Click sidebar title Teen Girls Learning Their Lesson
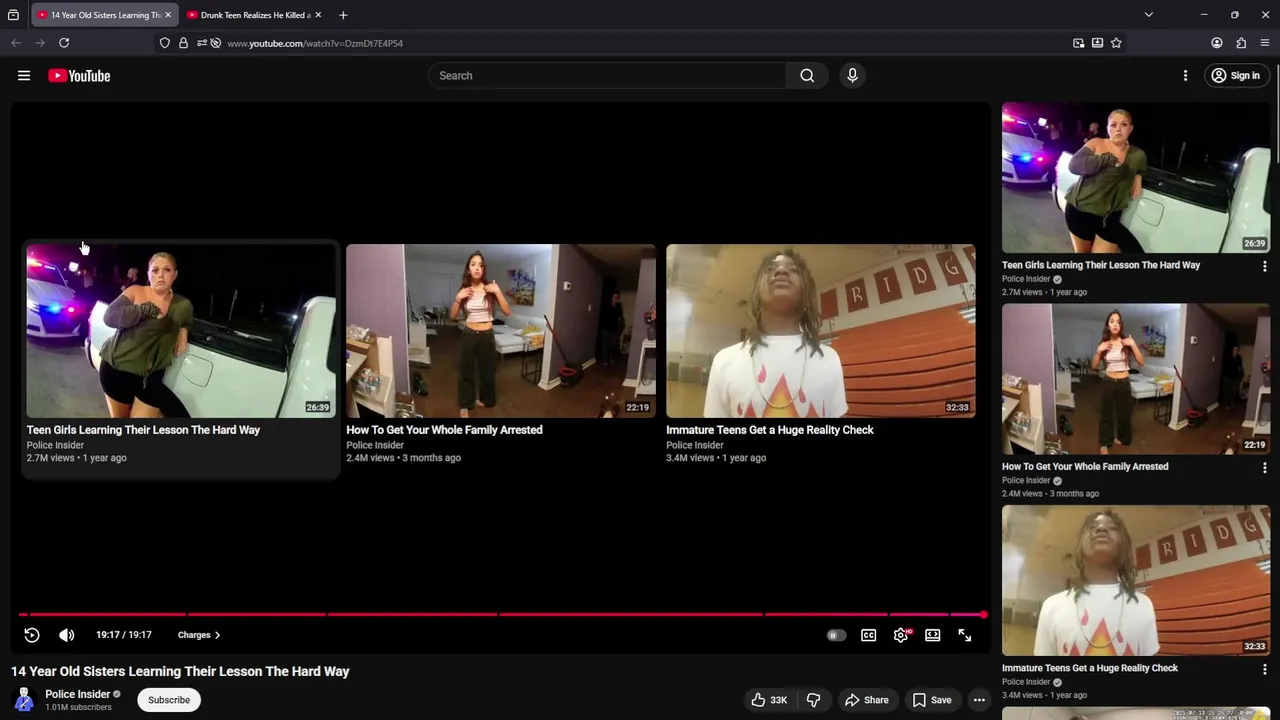The width and height of the screenshot is (1280, 720). coord(1101,265)
